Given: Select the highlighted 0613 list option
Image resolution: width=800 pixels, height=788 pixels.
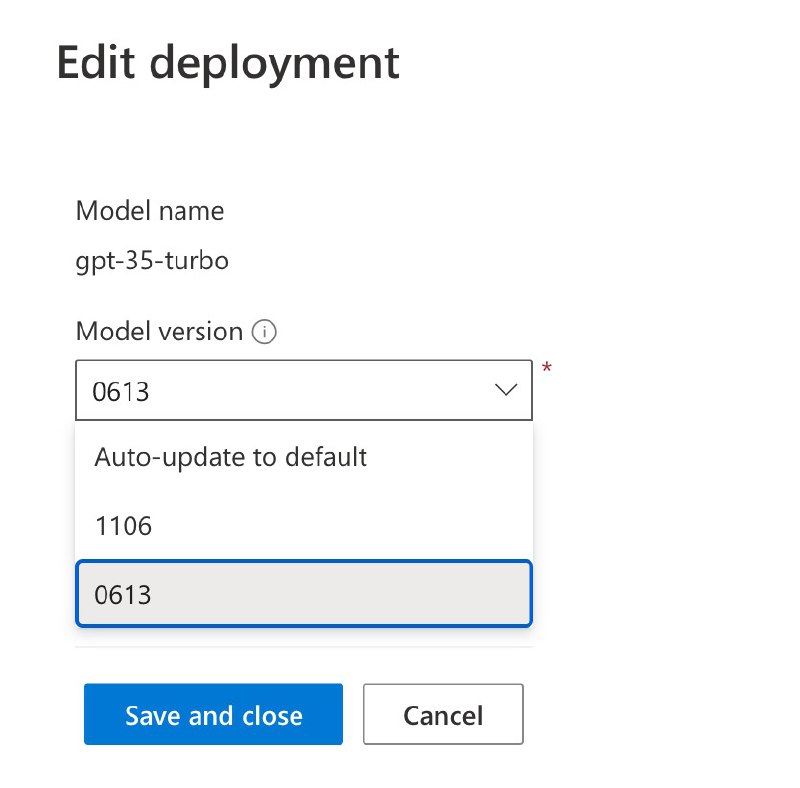Looking at the screenshot, I should (303, 594).
